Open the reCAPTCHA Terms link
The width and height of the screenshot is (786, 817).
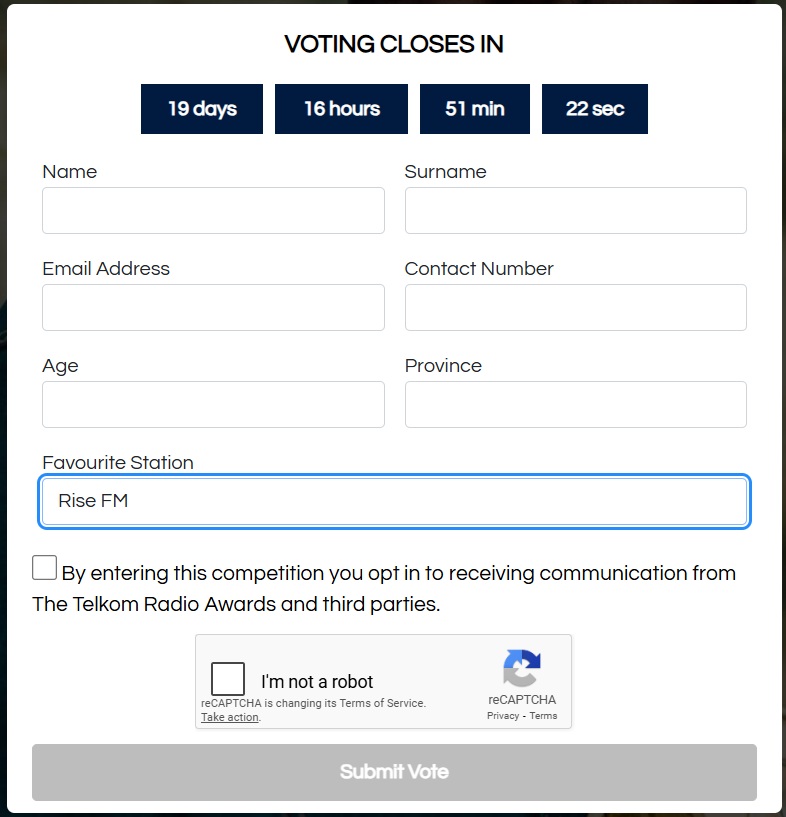coord(544,716)
